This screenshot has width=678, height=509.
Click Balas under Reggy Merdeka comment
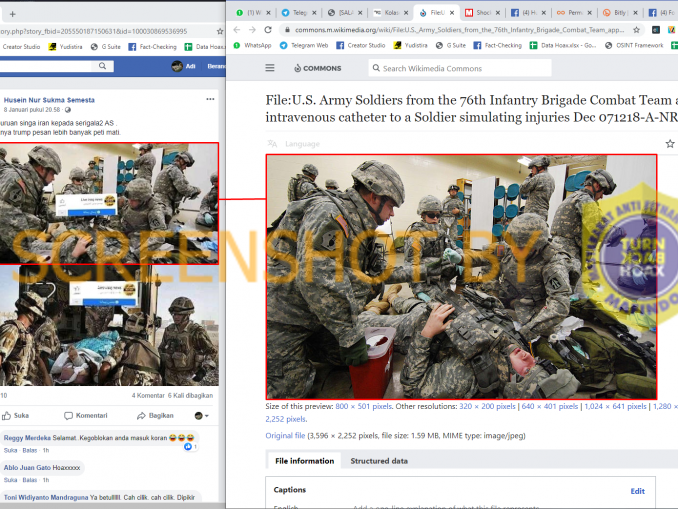click(x=29, y=450)
